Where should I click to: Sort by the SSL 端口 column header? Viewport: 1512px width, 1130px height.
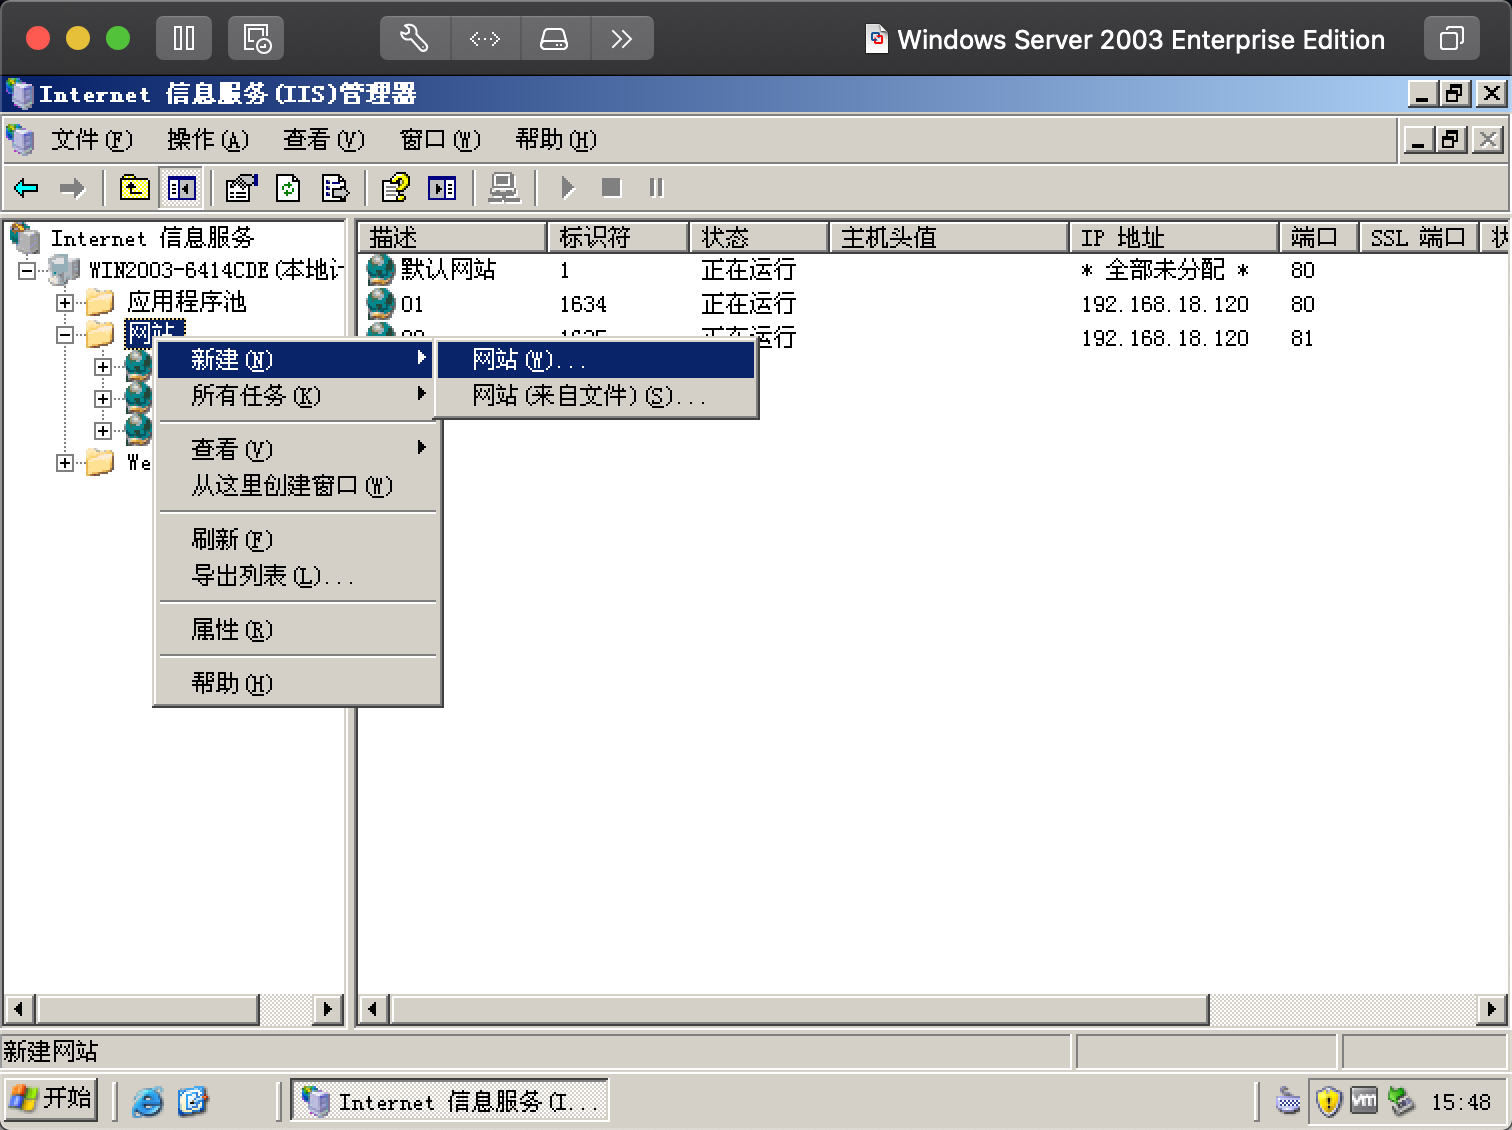pos(1418,237)
